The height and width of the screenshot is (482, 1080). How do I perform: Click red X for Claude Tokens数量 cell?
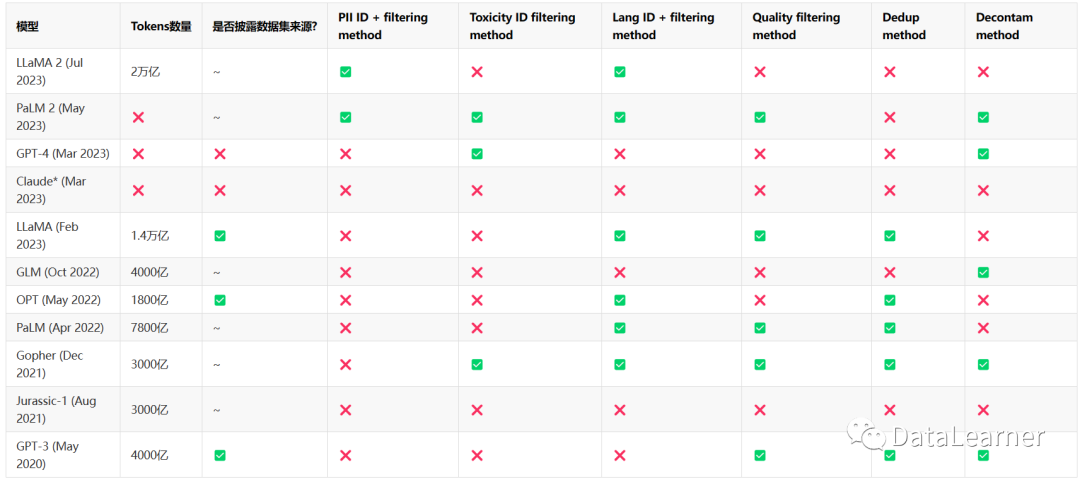click(138, 190)
